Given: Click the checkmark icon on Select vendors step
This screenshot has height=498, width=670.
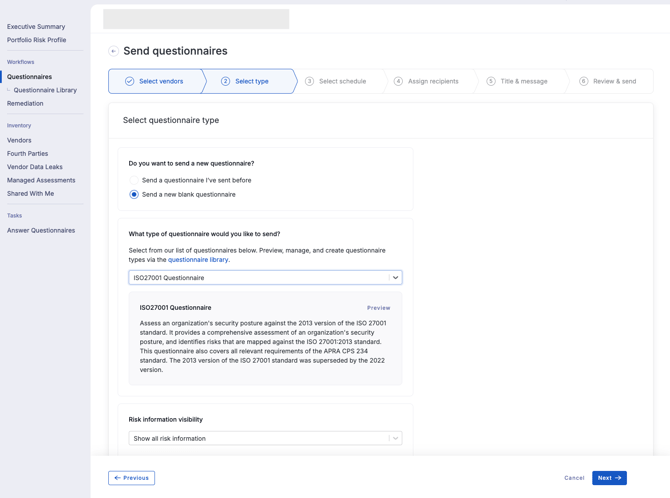Looking at the screenshot, I should 129,81.
